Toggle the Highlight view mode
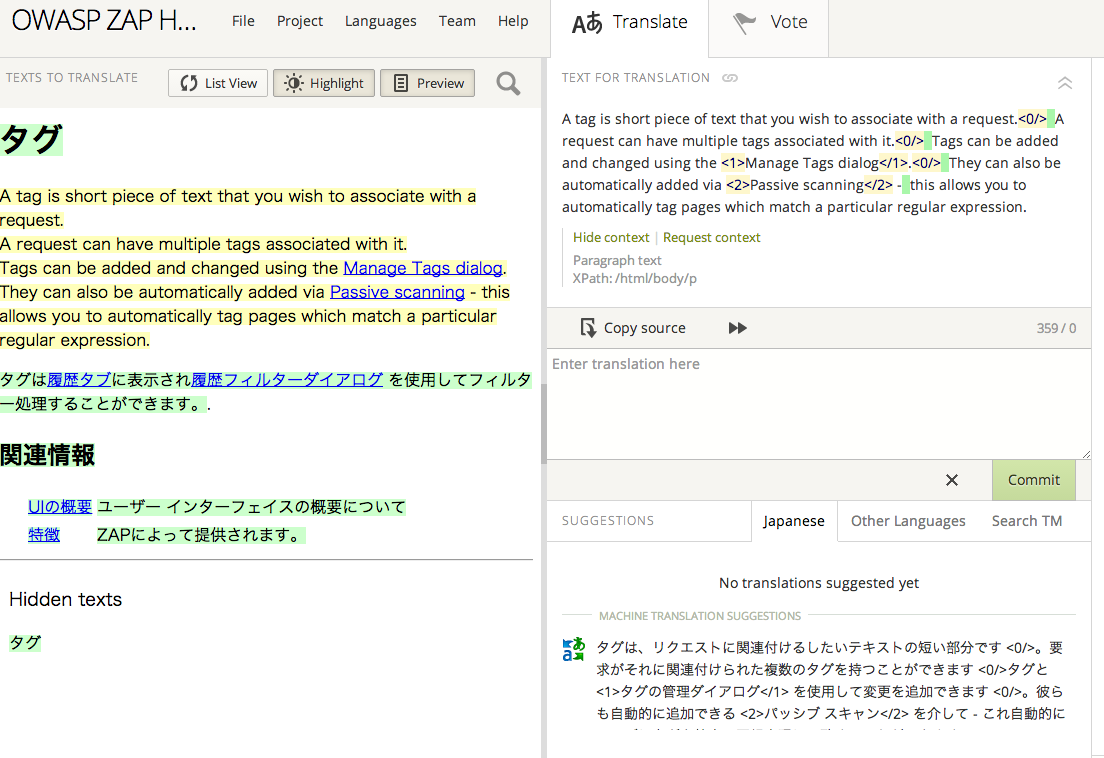The image size is (1104, 758). pos(325,83)
